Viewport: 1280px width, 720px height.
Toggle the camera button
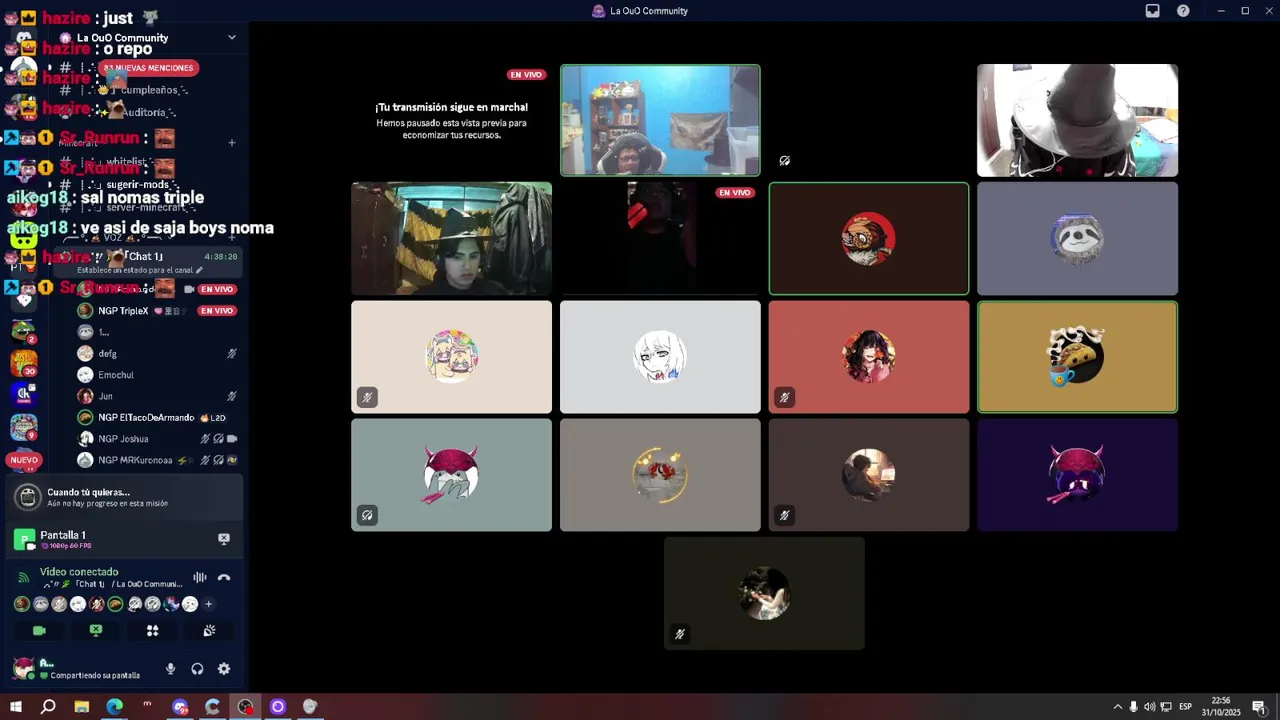39,631
